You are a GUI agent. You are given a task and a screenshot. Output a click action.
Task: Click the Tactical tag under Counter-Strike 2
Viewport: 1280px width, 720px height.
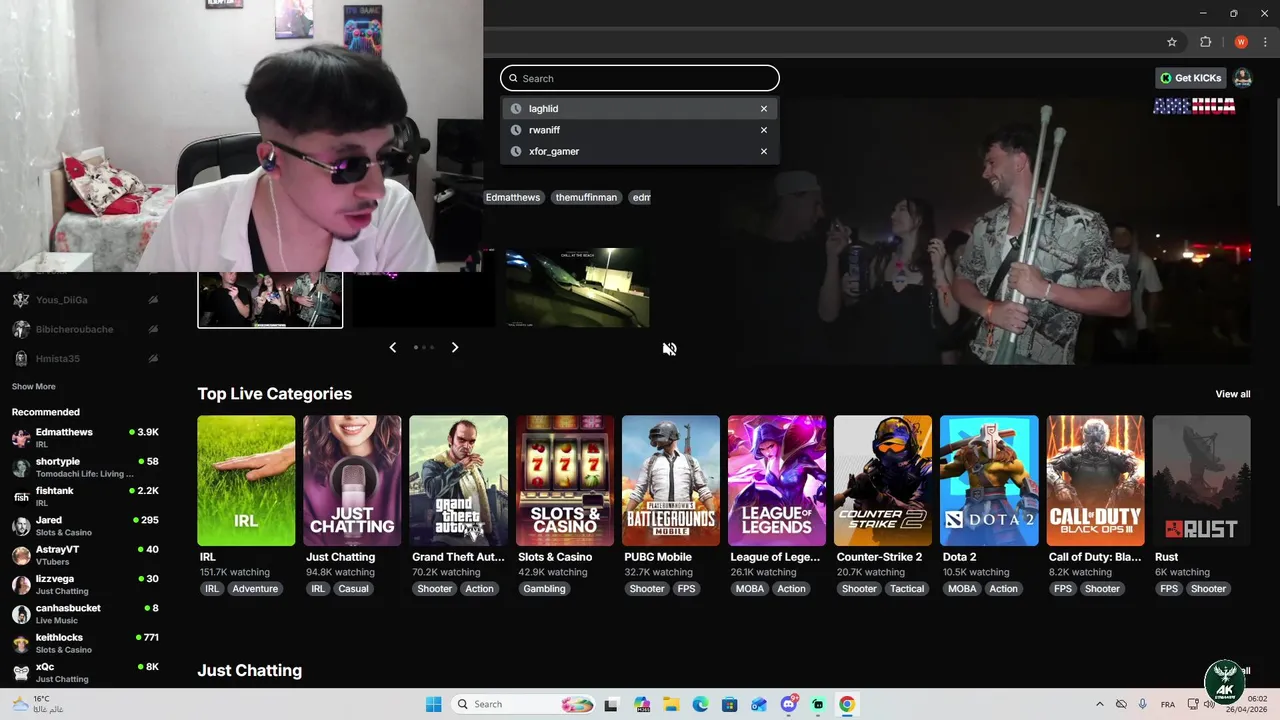click(x=907, y=589)
